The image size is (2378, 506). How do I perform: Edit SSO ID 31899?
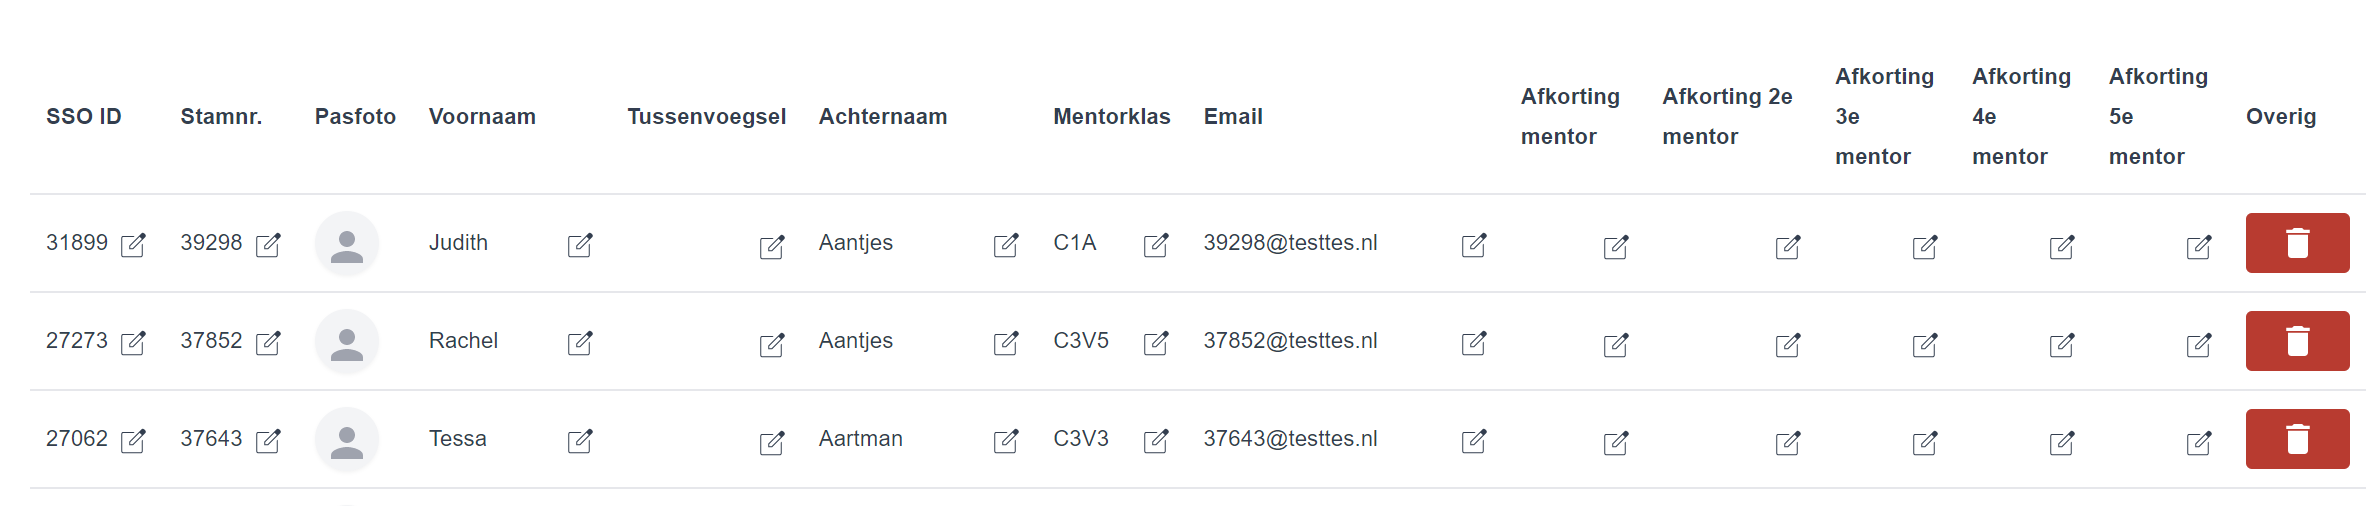tap(133, 245)
